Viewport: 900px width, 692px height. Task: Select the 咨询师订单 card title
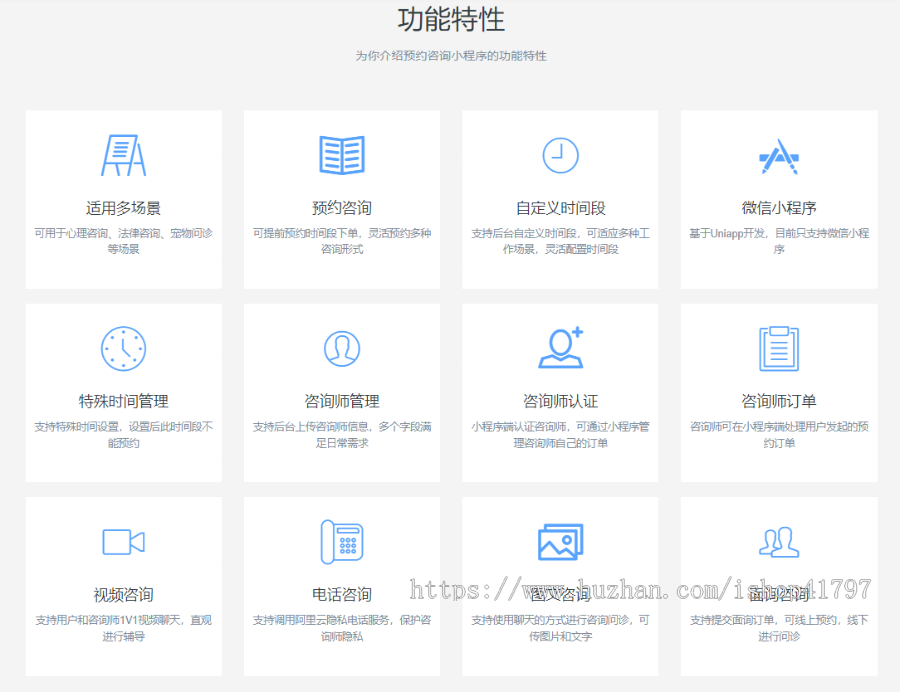point(779,402)
